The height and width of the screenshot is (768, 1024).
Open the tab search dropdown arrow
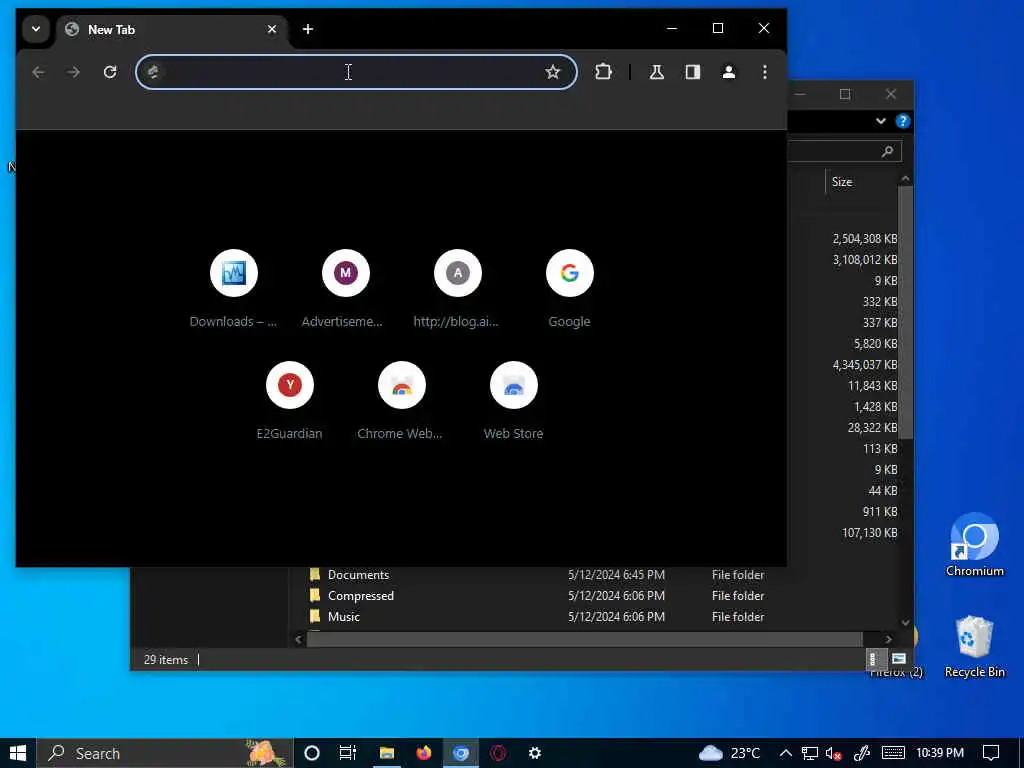(36, 29)
